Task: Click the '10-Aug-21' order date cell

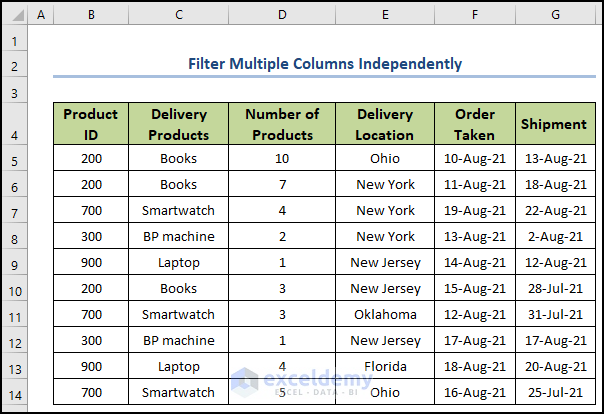Action: [x=474, y=158]
